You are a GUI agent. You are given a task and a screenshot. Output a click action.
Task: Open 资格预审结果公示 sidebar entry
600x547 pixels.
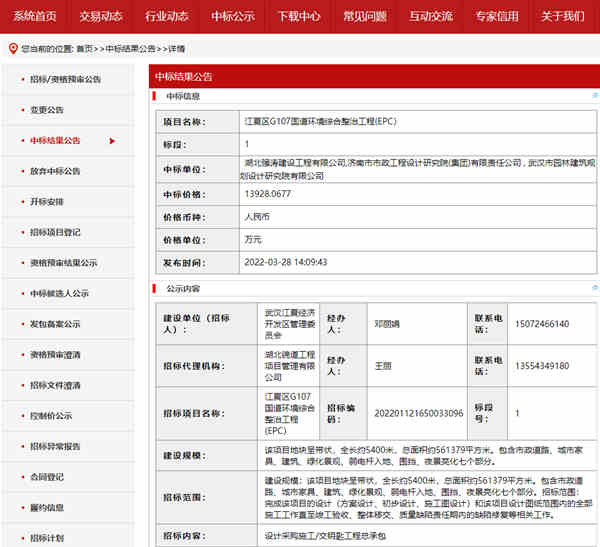click(x=64, y=263)
